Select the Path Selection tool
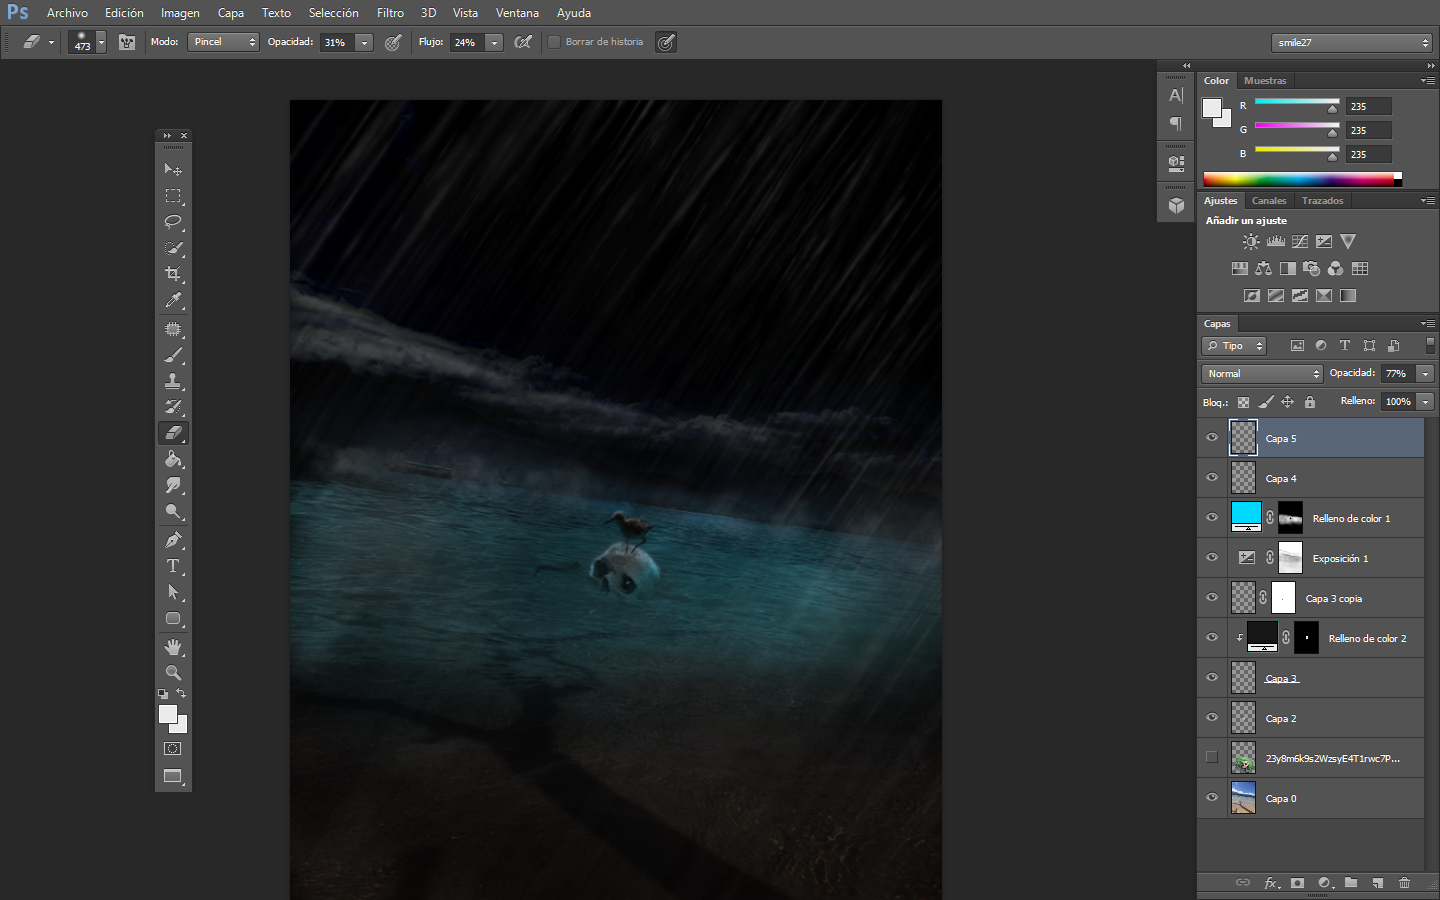The image size is (1440, 900). [173, 592]
